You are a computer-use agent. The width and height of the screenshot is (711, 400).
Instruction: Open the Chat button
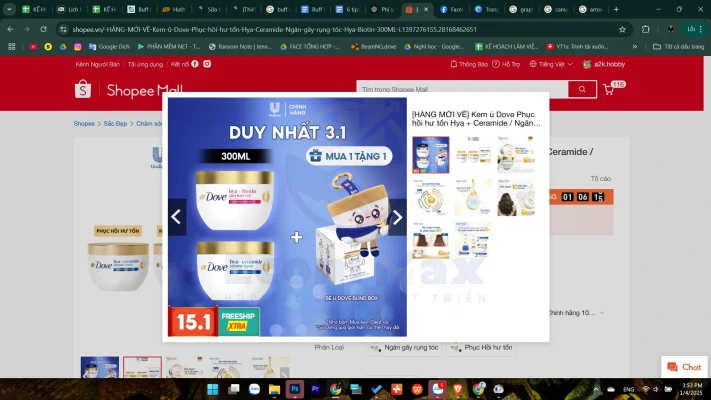coord(684,367)
